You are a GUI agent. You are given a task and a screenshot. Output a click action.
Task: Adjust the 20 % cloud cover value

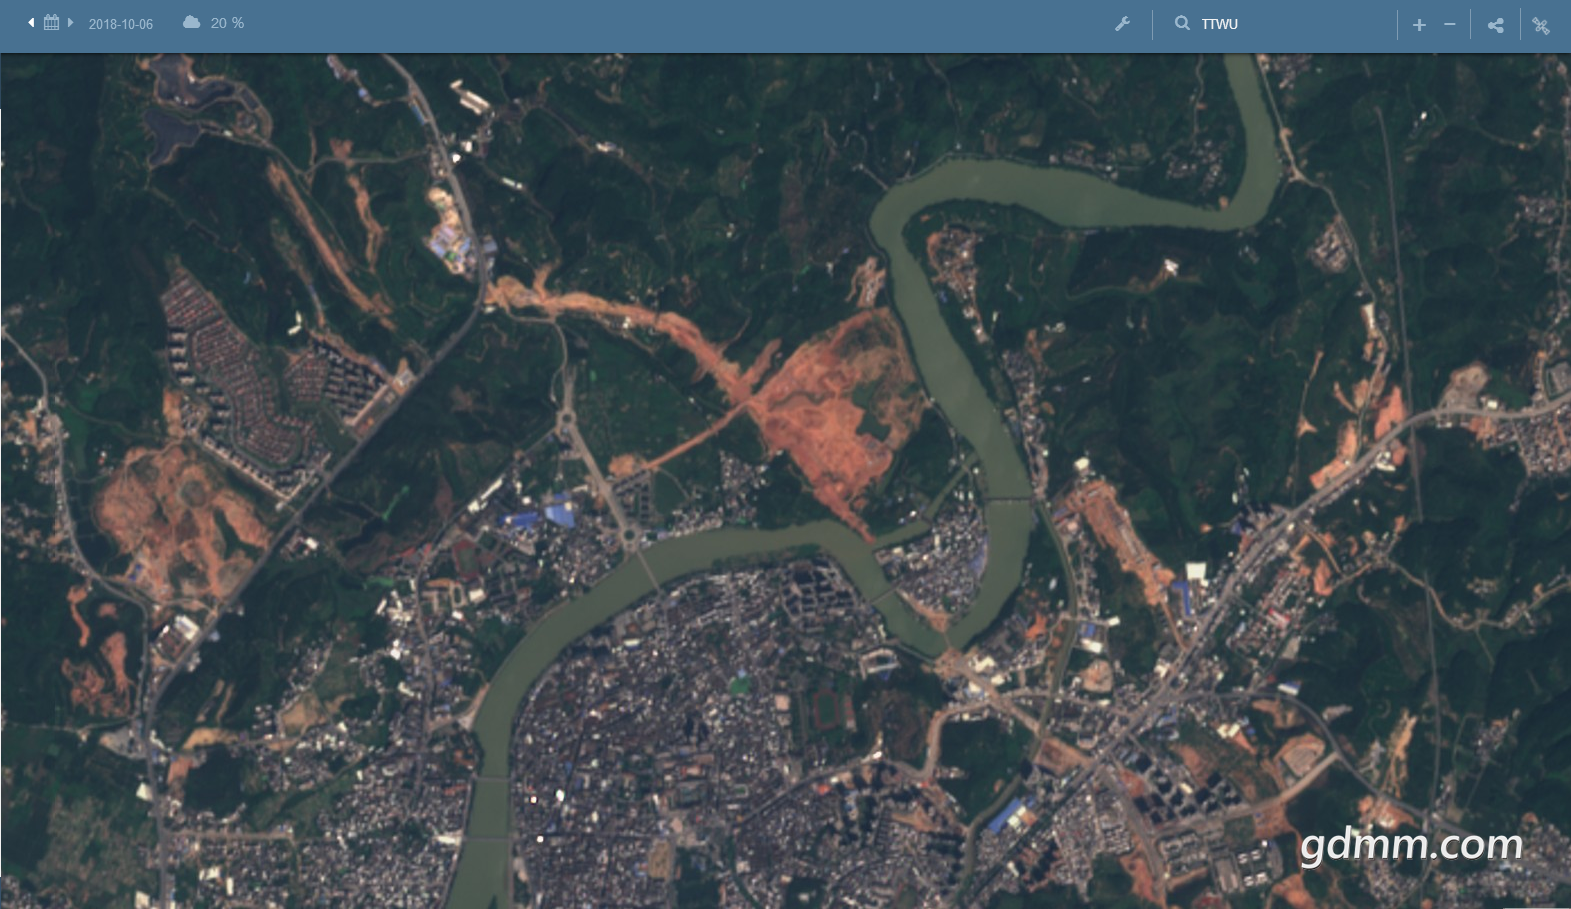tap(227, 23)
